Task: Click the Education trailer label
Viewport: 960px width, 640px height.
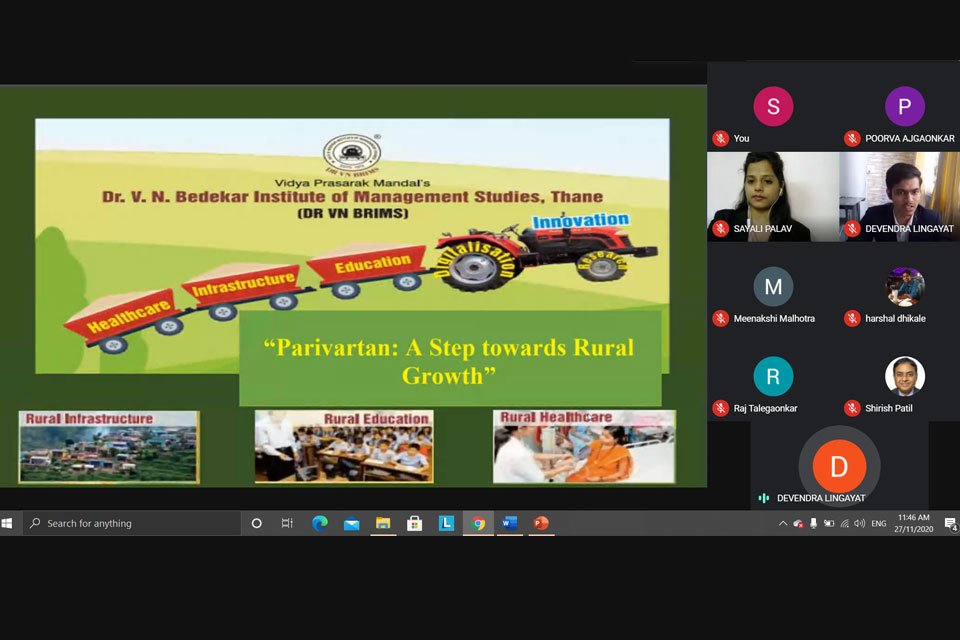Action: coord(372,264)
